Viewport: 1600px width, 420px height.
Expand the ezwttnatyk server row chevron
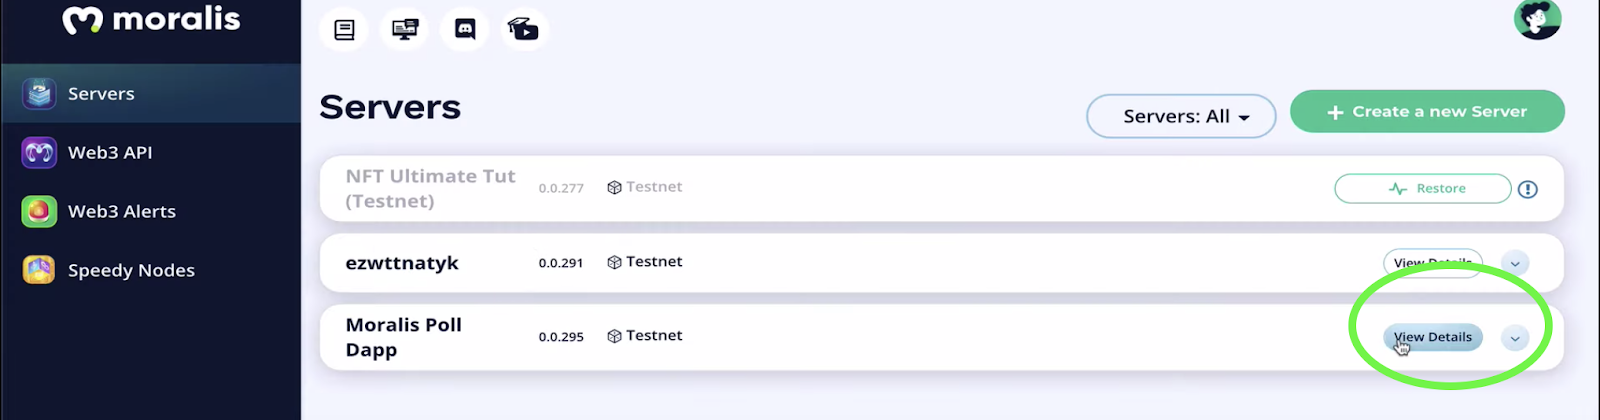(1515, 264)
